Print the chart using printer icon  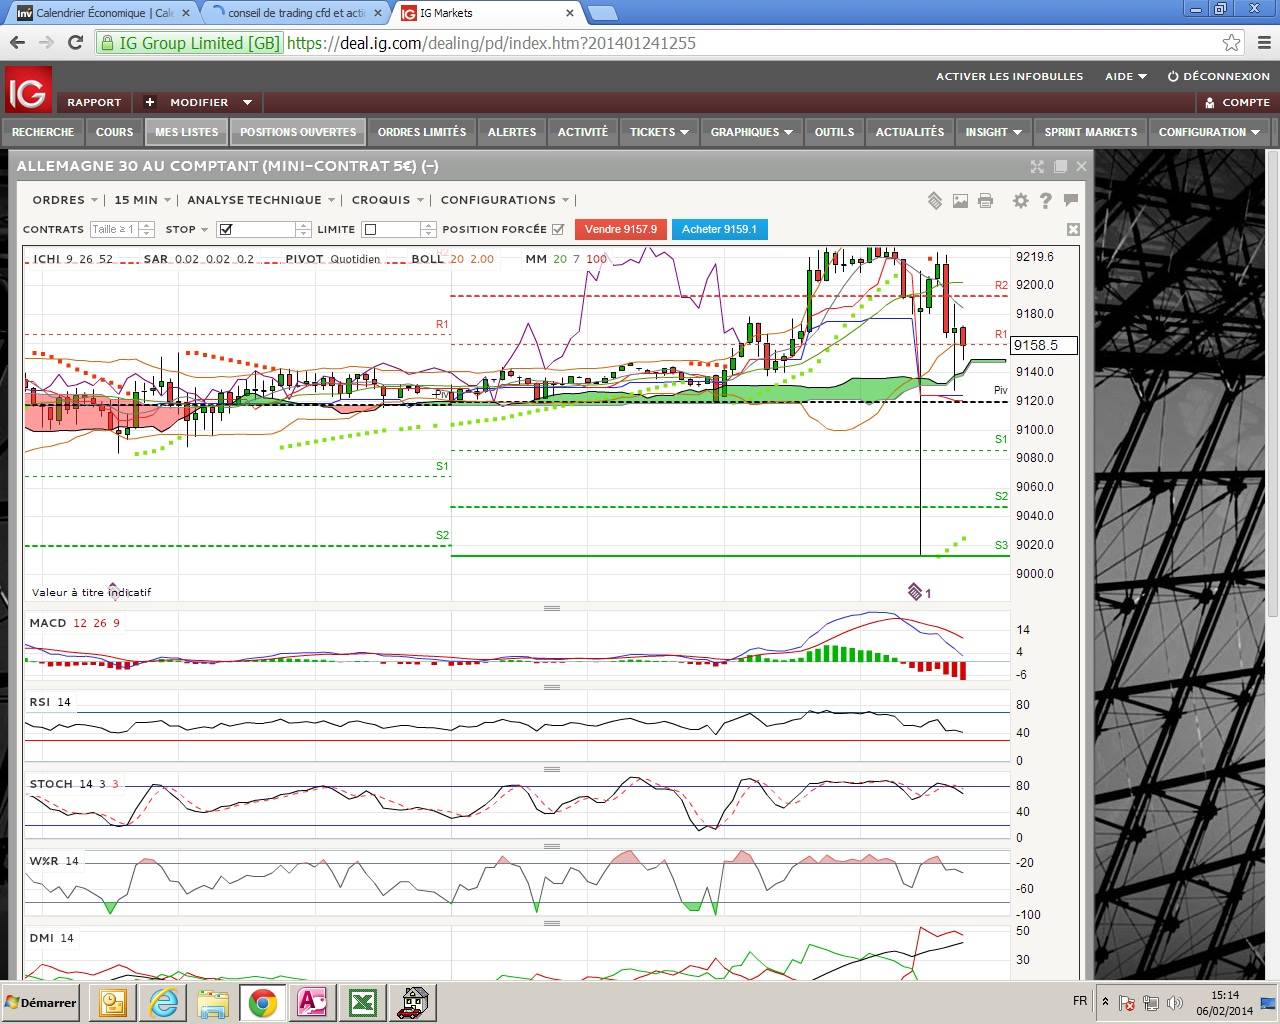coord(985,201)
